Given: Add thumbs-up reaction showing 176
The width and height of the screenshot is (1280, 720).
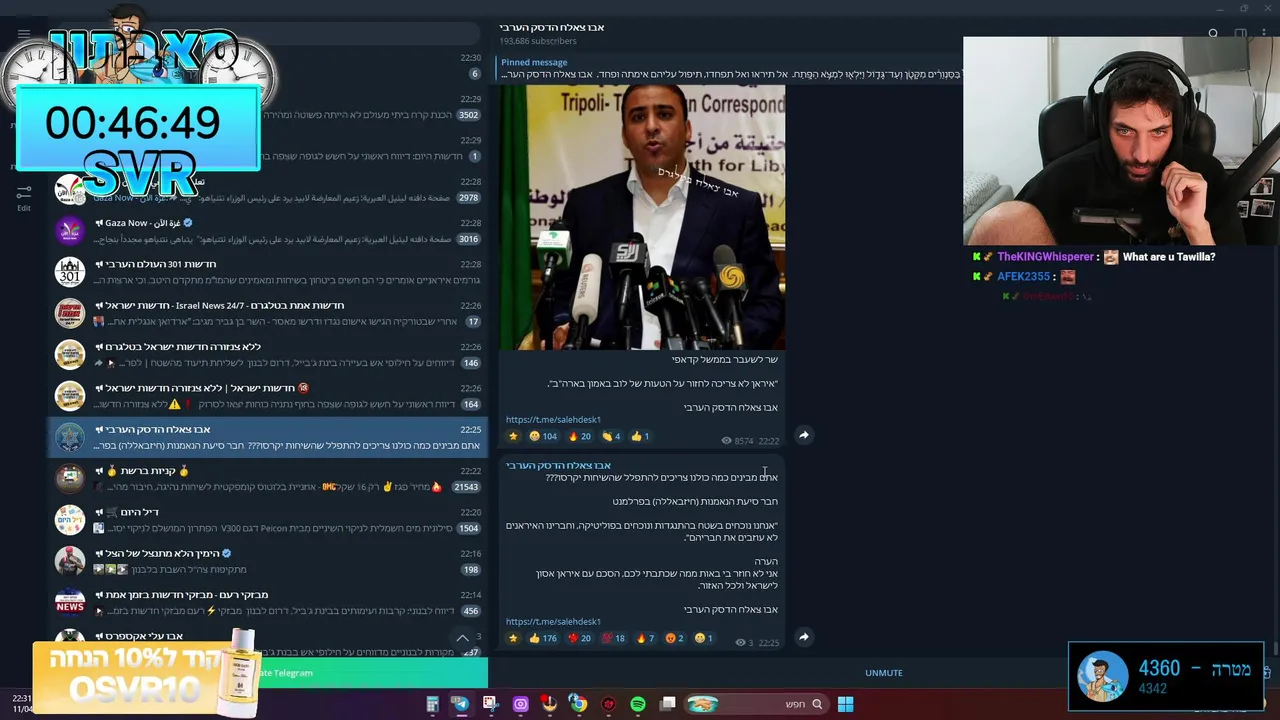Looking at the screenshot, I should (x=543, y=638).
